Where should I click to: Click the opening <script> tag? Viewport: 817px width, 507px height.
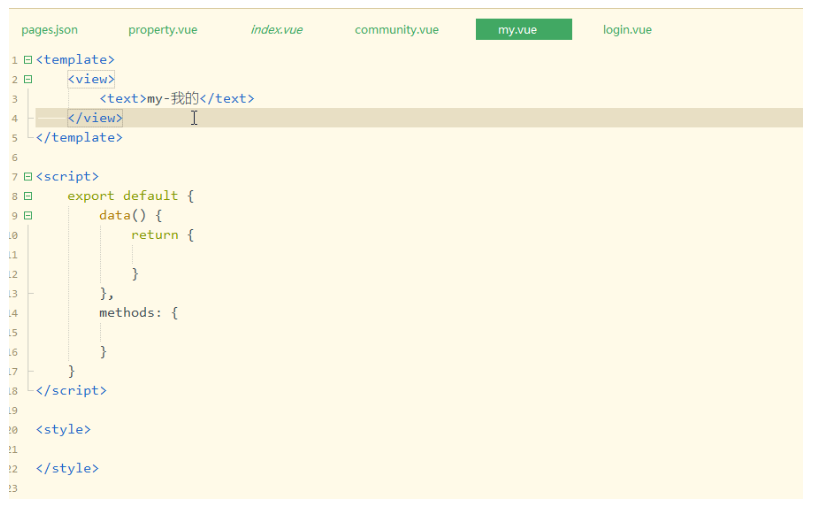coord(67,177)
